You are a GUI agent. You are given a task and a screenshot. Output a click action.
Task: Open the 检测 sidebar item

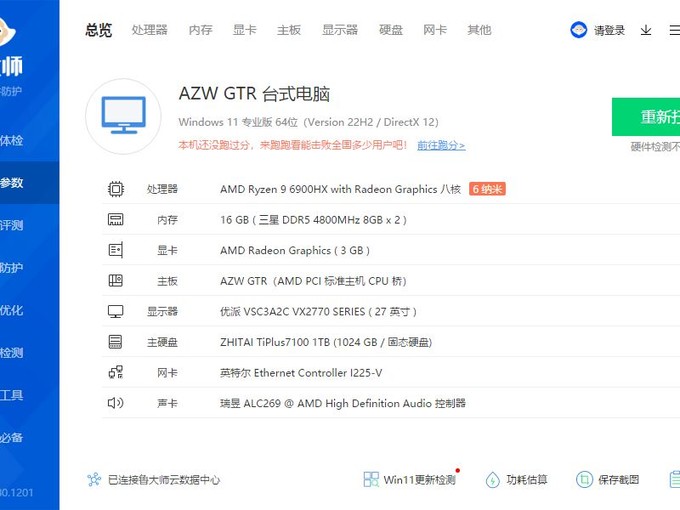pyautogui.click(x=29, y=353)
